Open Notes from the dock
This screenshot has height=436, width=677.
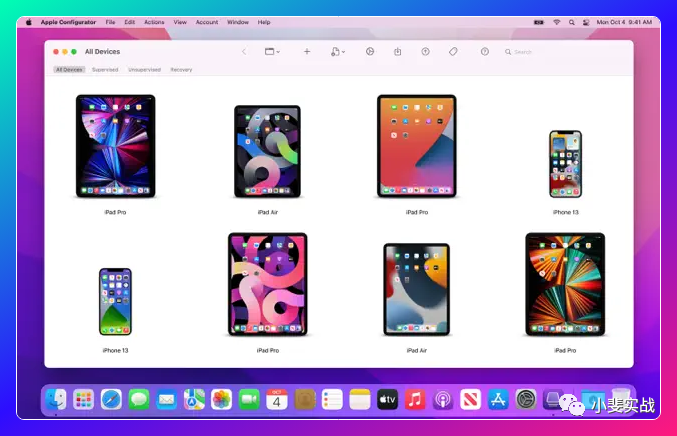coord(360,399)
